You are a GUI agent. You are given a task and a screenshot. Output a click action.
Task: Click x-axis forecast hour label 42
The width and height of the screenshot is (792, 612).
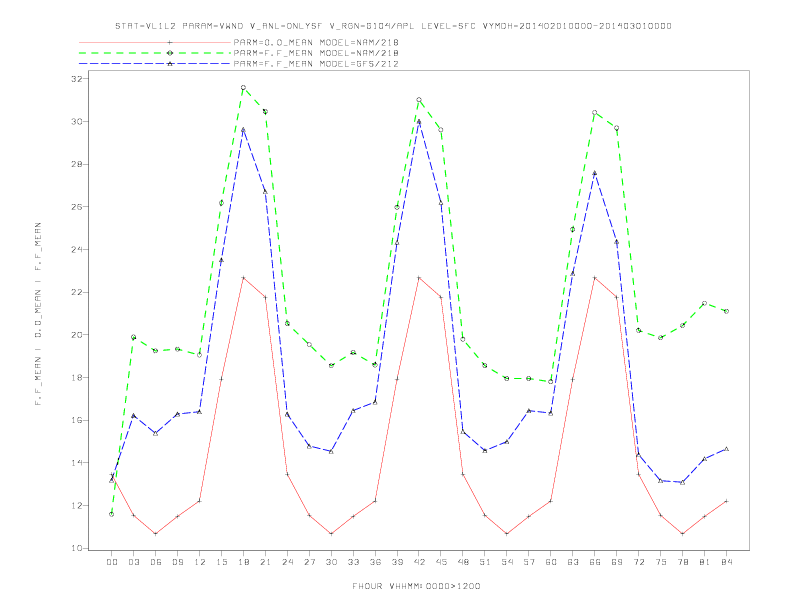(x=419, y=562)
